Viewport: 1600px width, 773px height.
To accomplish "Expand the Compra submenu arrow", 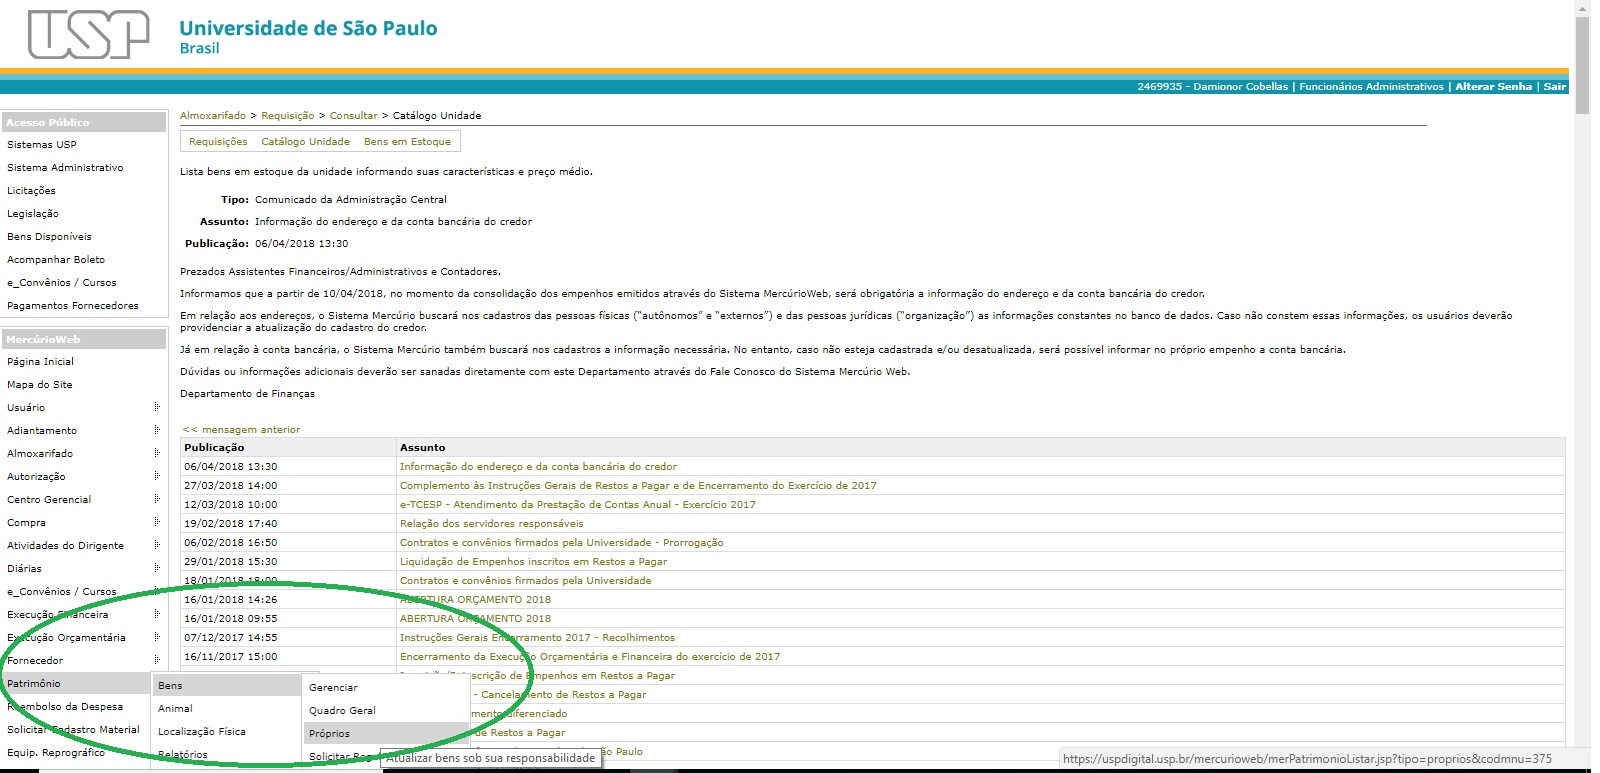I will pos(157,522).
